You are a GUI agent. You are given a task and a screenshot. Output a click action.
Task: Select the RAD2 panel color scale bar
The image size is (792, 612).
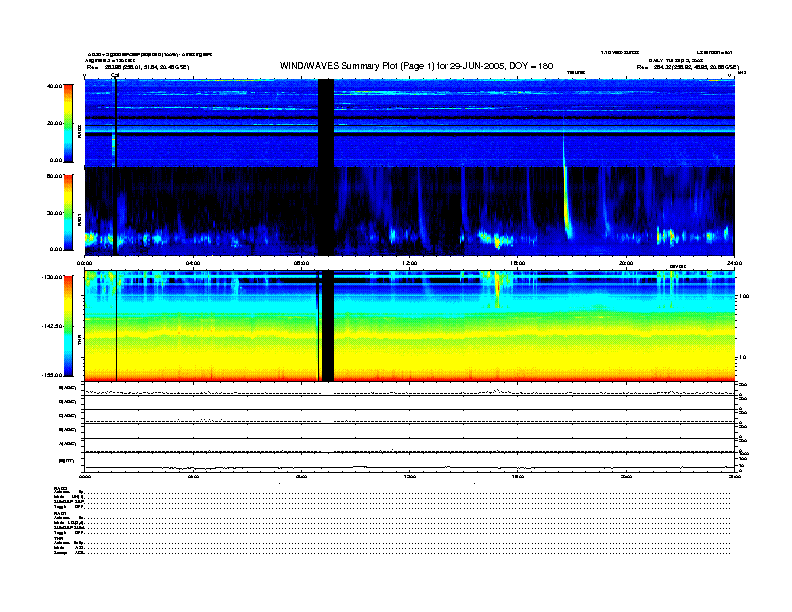(x=68, y=124)
